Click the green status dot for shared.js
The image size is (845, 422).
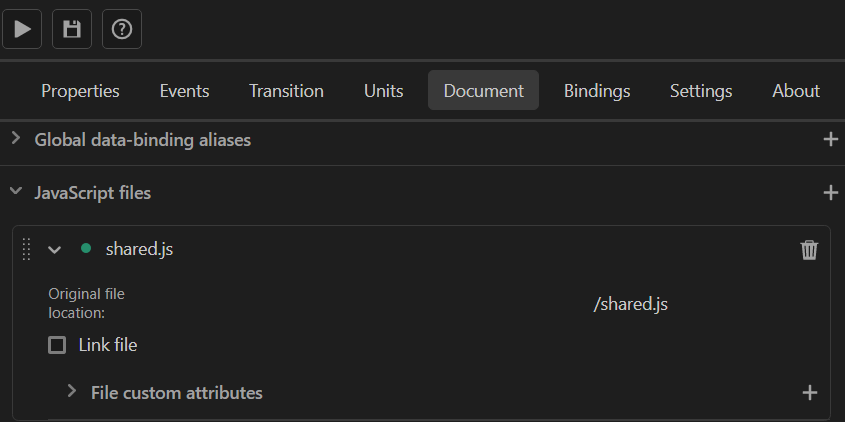pos(85,249)
